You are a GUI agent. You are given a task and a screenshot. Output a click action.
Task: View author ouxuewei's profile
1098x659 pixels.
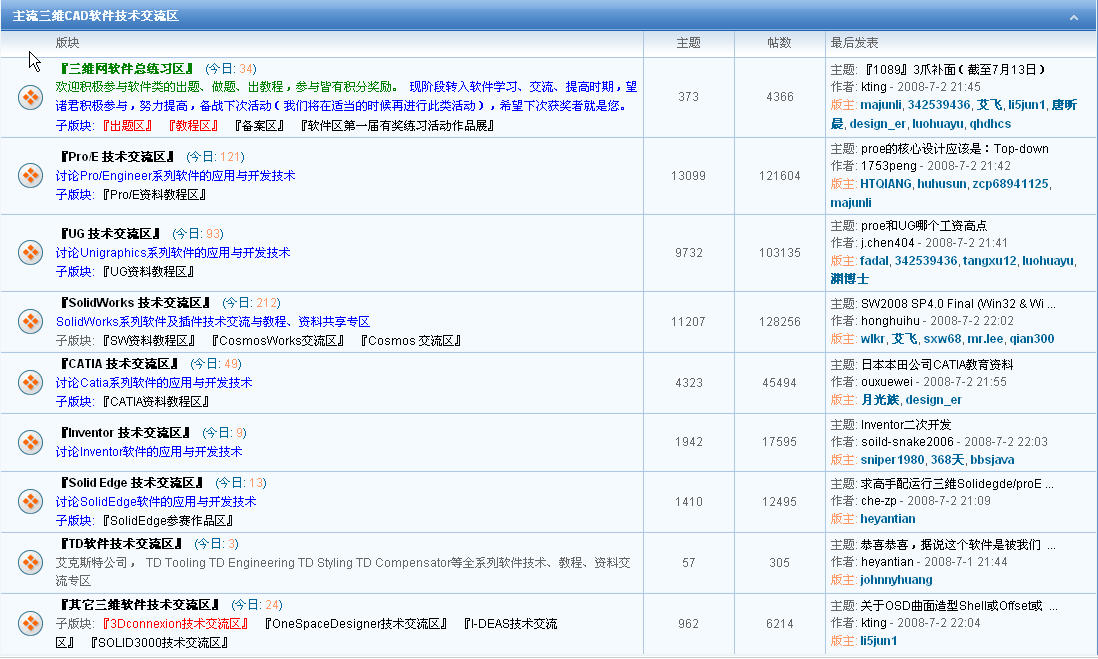[x=887, y=382]
